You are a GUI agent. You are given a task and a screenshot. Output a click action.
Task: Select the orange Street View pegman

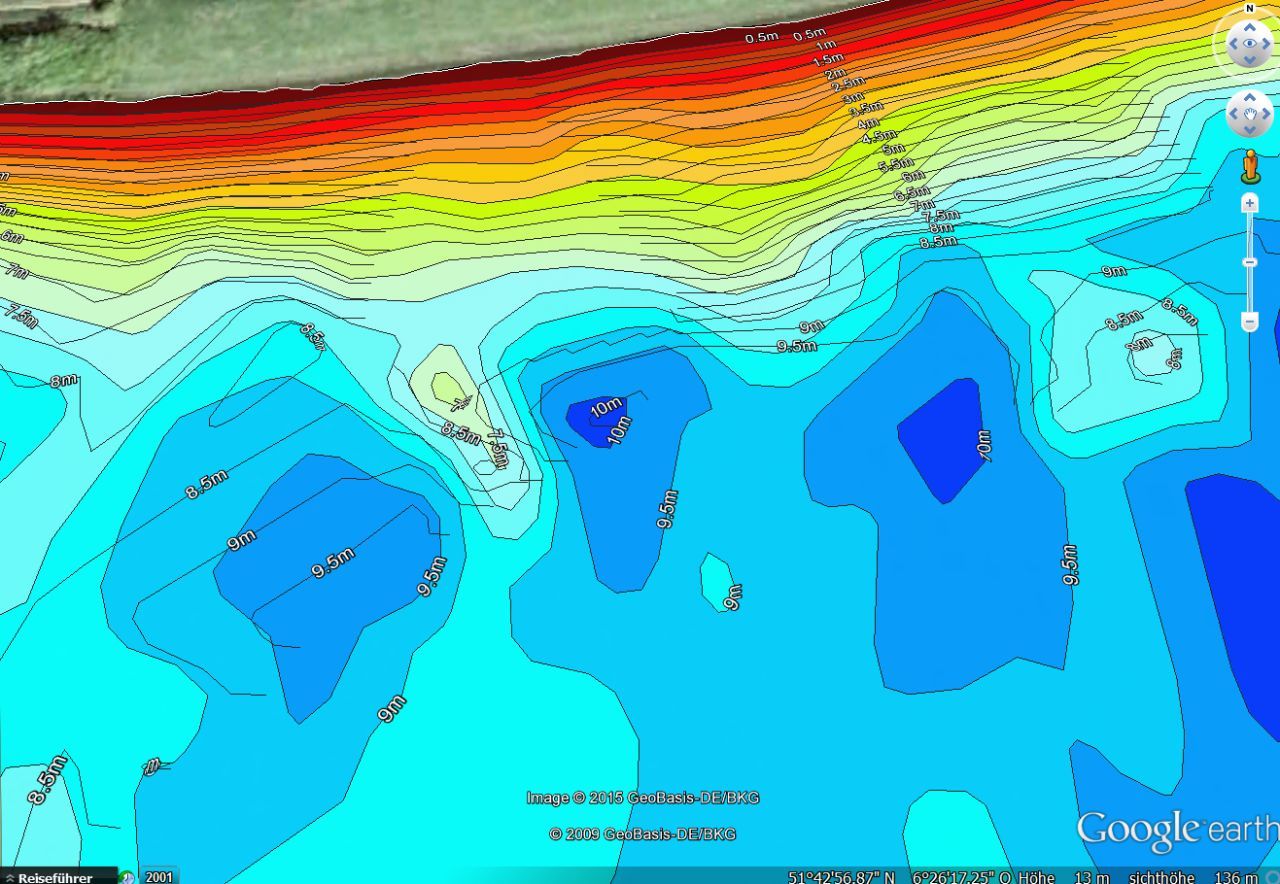pos(1250,166)
